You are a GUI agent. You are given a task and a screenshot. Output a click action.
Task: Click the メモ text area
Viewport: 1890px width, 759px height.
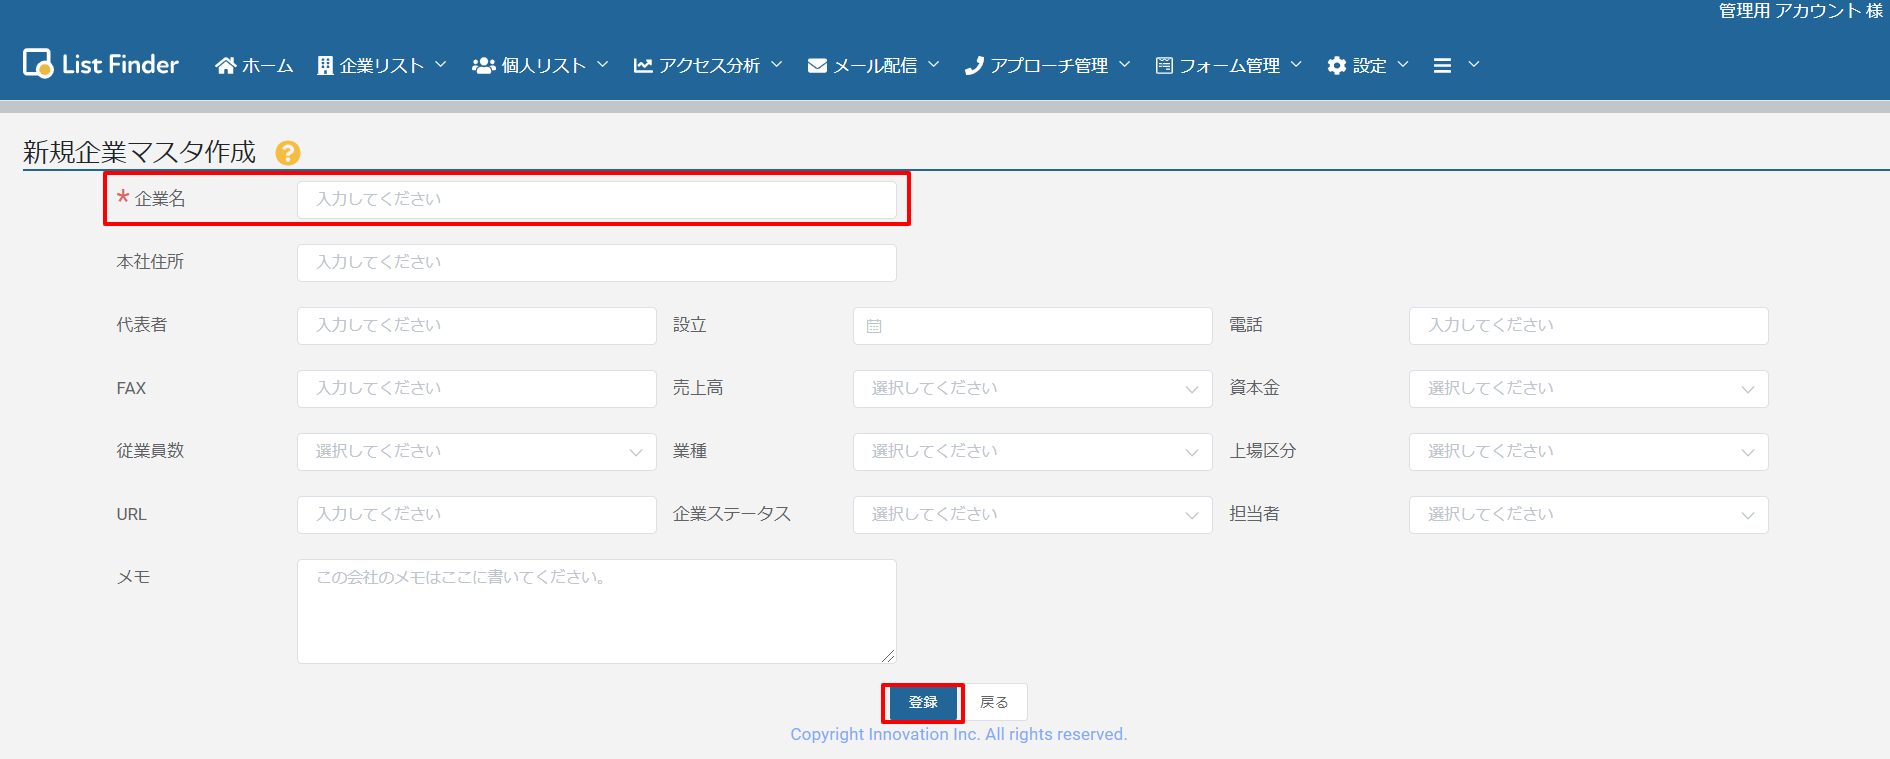(596, 611)
